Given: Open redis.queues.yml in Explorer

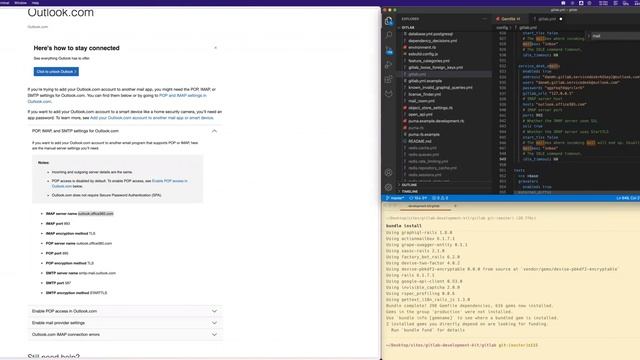Looking at the screenshot, I should point(423,155).
